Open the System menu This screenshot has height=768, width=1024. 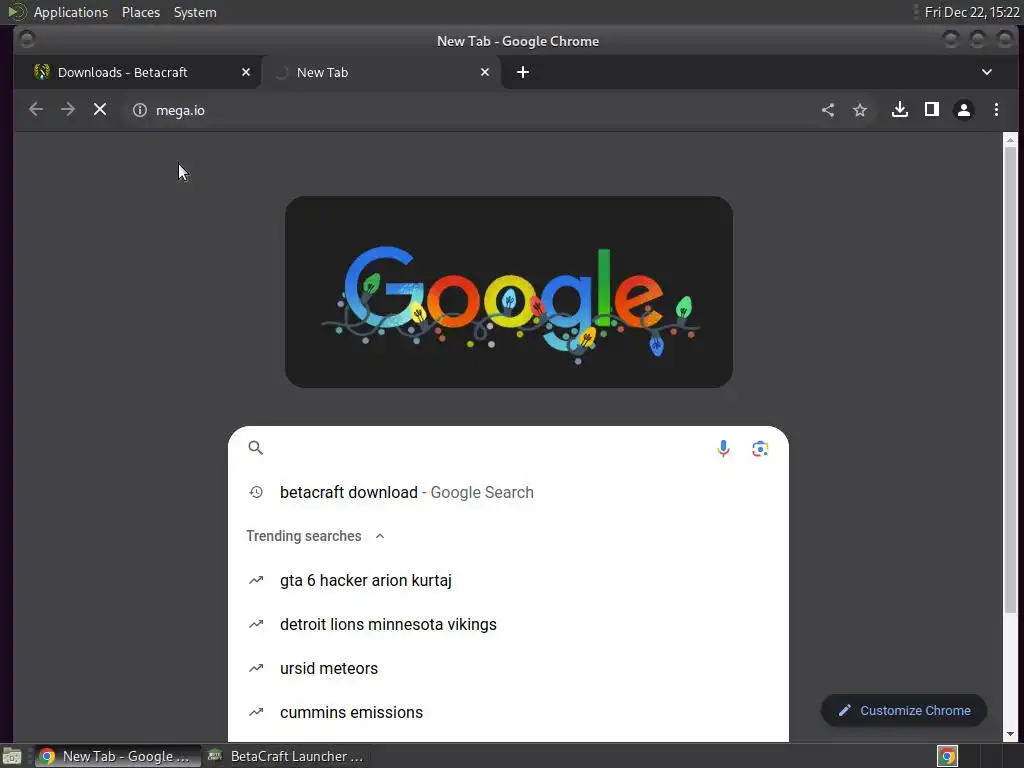click(195, 12)
